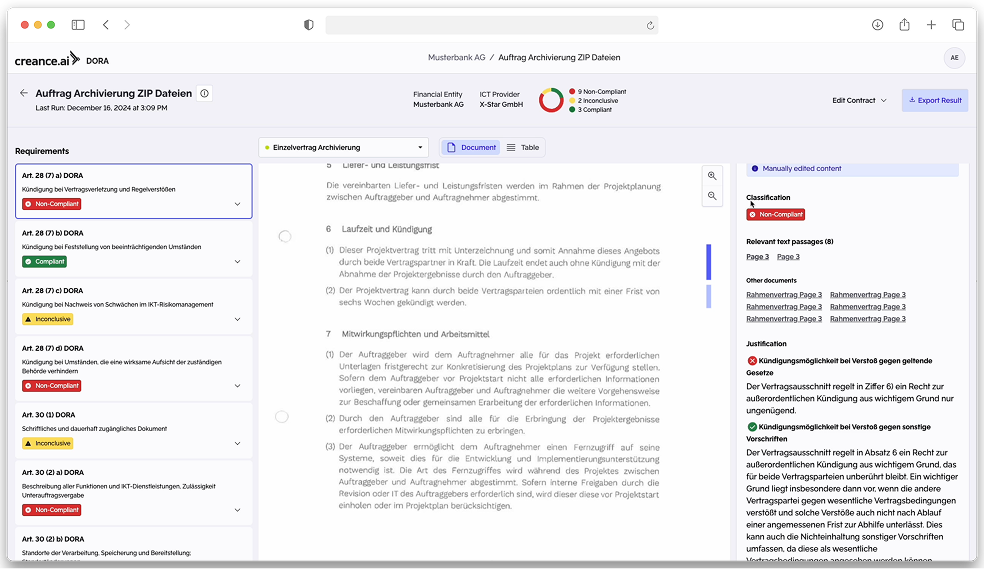The height and width of the screenshot is (569, 984).
Task: Switch to the Table view tab
Action: click(x=523, y=147)
